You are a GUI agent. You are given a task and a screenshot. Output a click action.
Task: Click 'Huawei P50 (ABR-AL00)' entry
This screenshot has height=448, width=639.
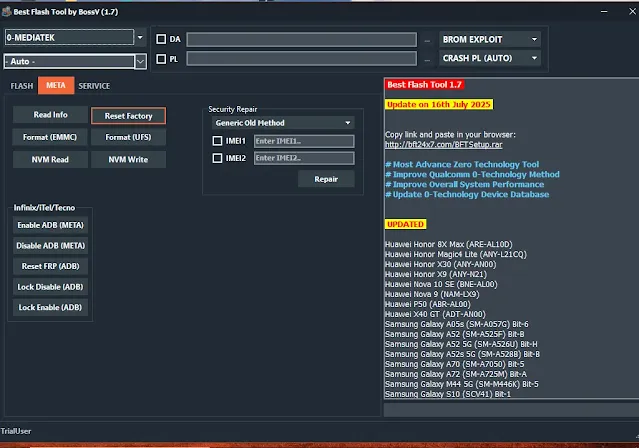tap(428, 305)
